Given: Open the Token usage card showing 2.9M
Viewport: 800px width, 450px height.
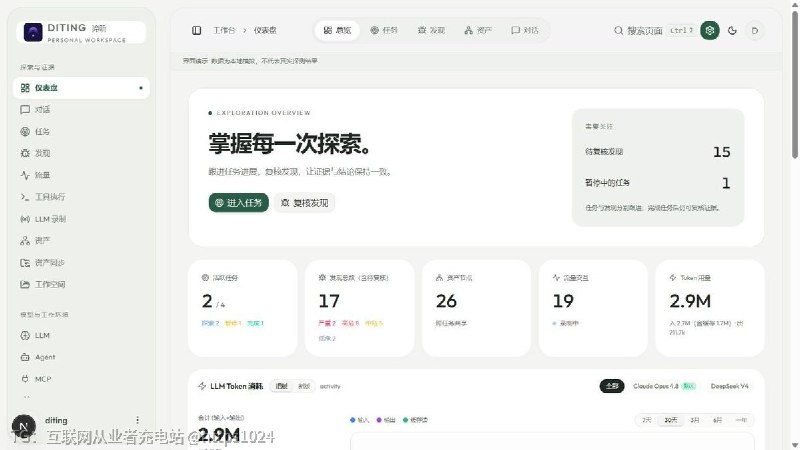Looking at the screenshot, I should [x=710, y=308].
